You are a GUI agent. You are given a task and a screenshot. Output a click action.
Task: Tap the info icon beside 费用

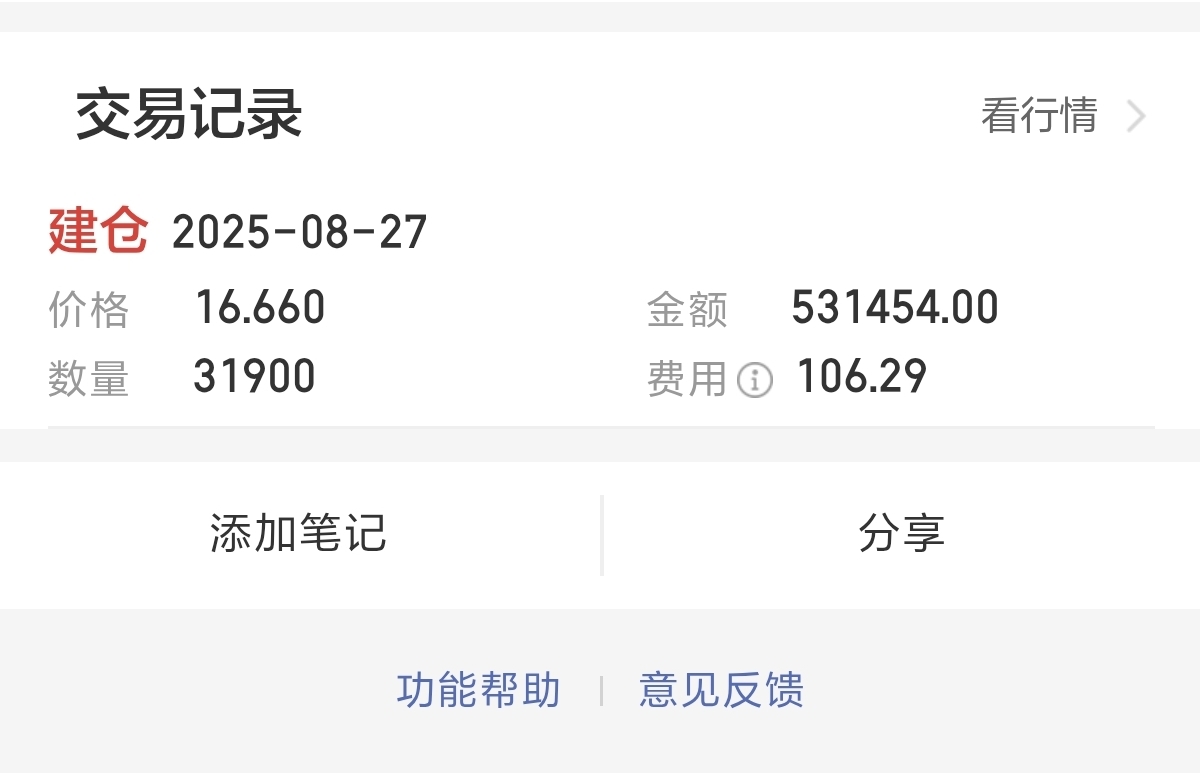[755, 380]
